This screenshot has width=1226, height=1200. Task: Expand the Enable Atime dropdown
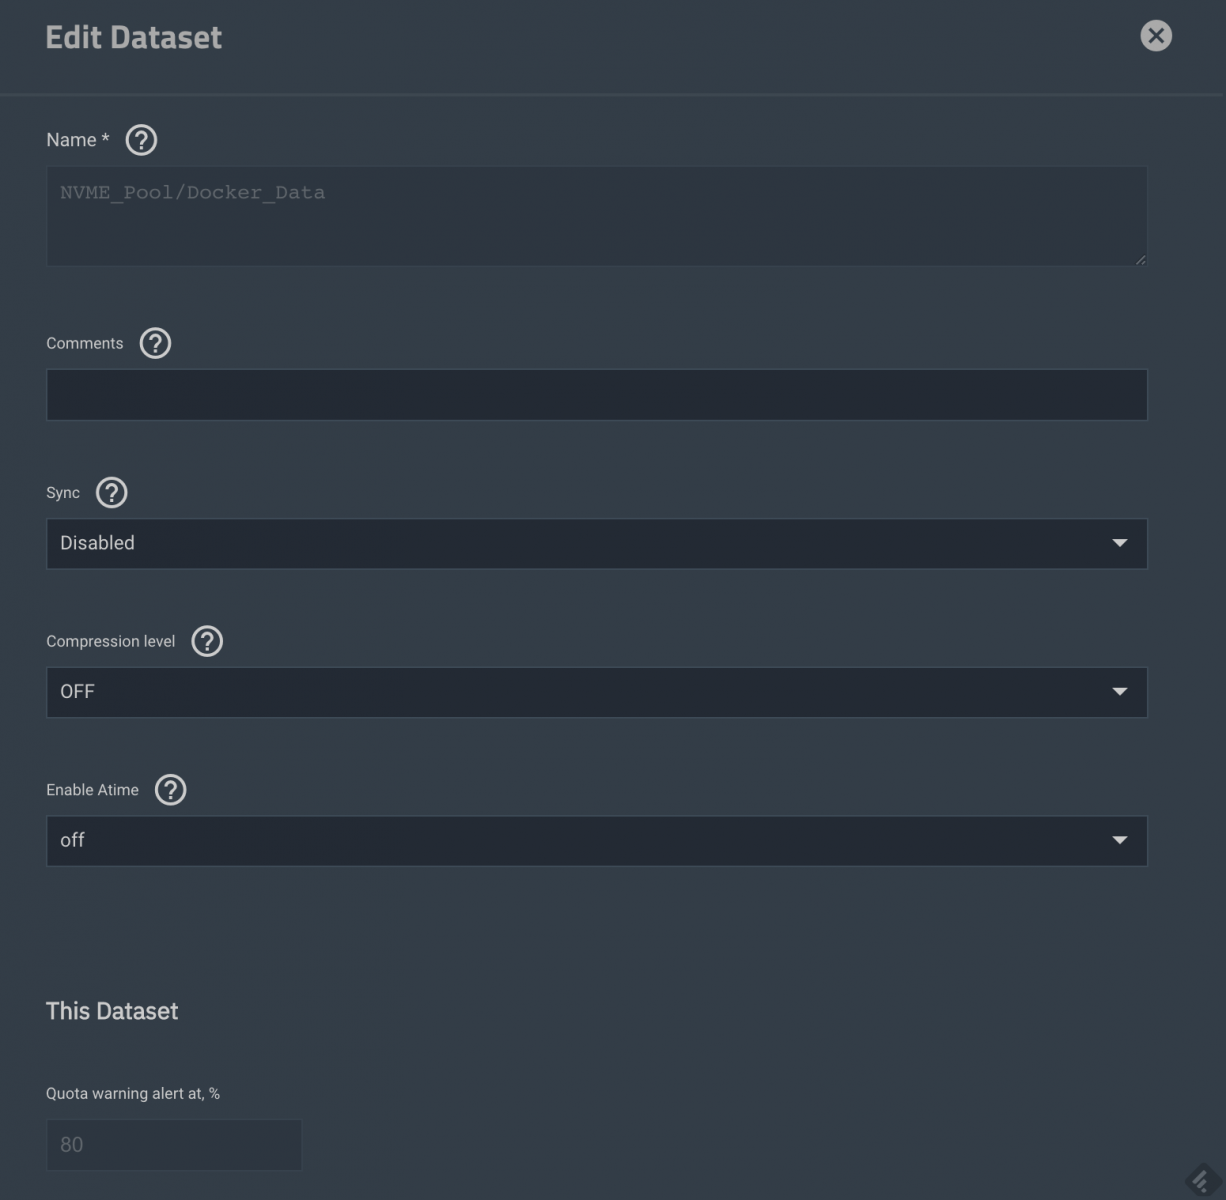pyautogui.click(x=596, y=841)
